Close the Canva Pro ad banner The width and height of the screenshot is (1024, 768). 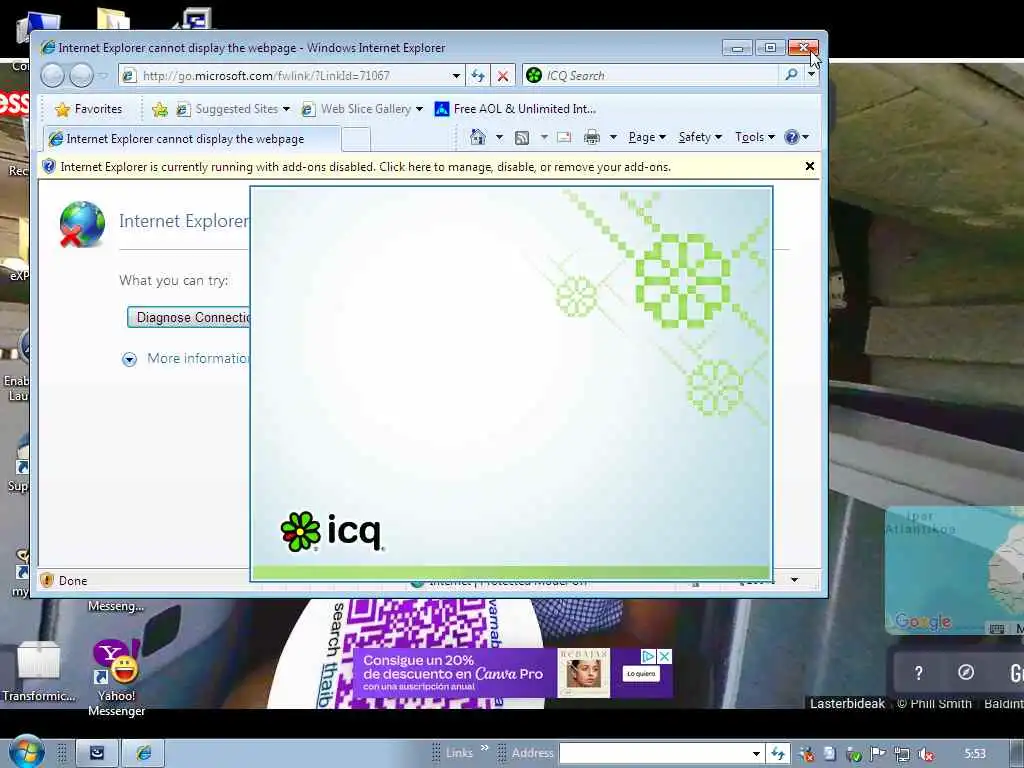tap(664, 656)
